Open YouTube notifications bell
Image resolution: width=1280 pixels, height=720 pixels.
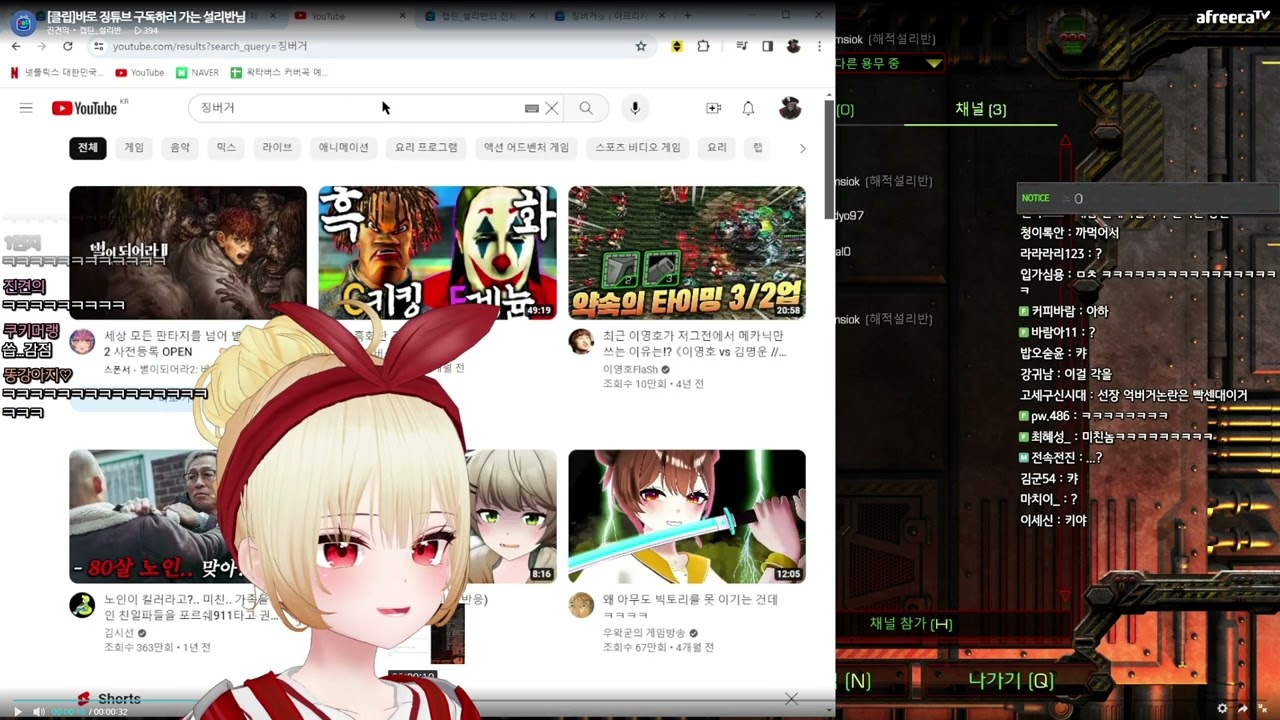pos(748,108)
